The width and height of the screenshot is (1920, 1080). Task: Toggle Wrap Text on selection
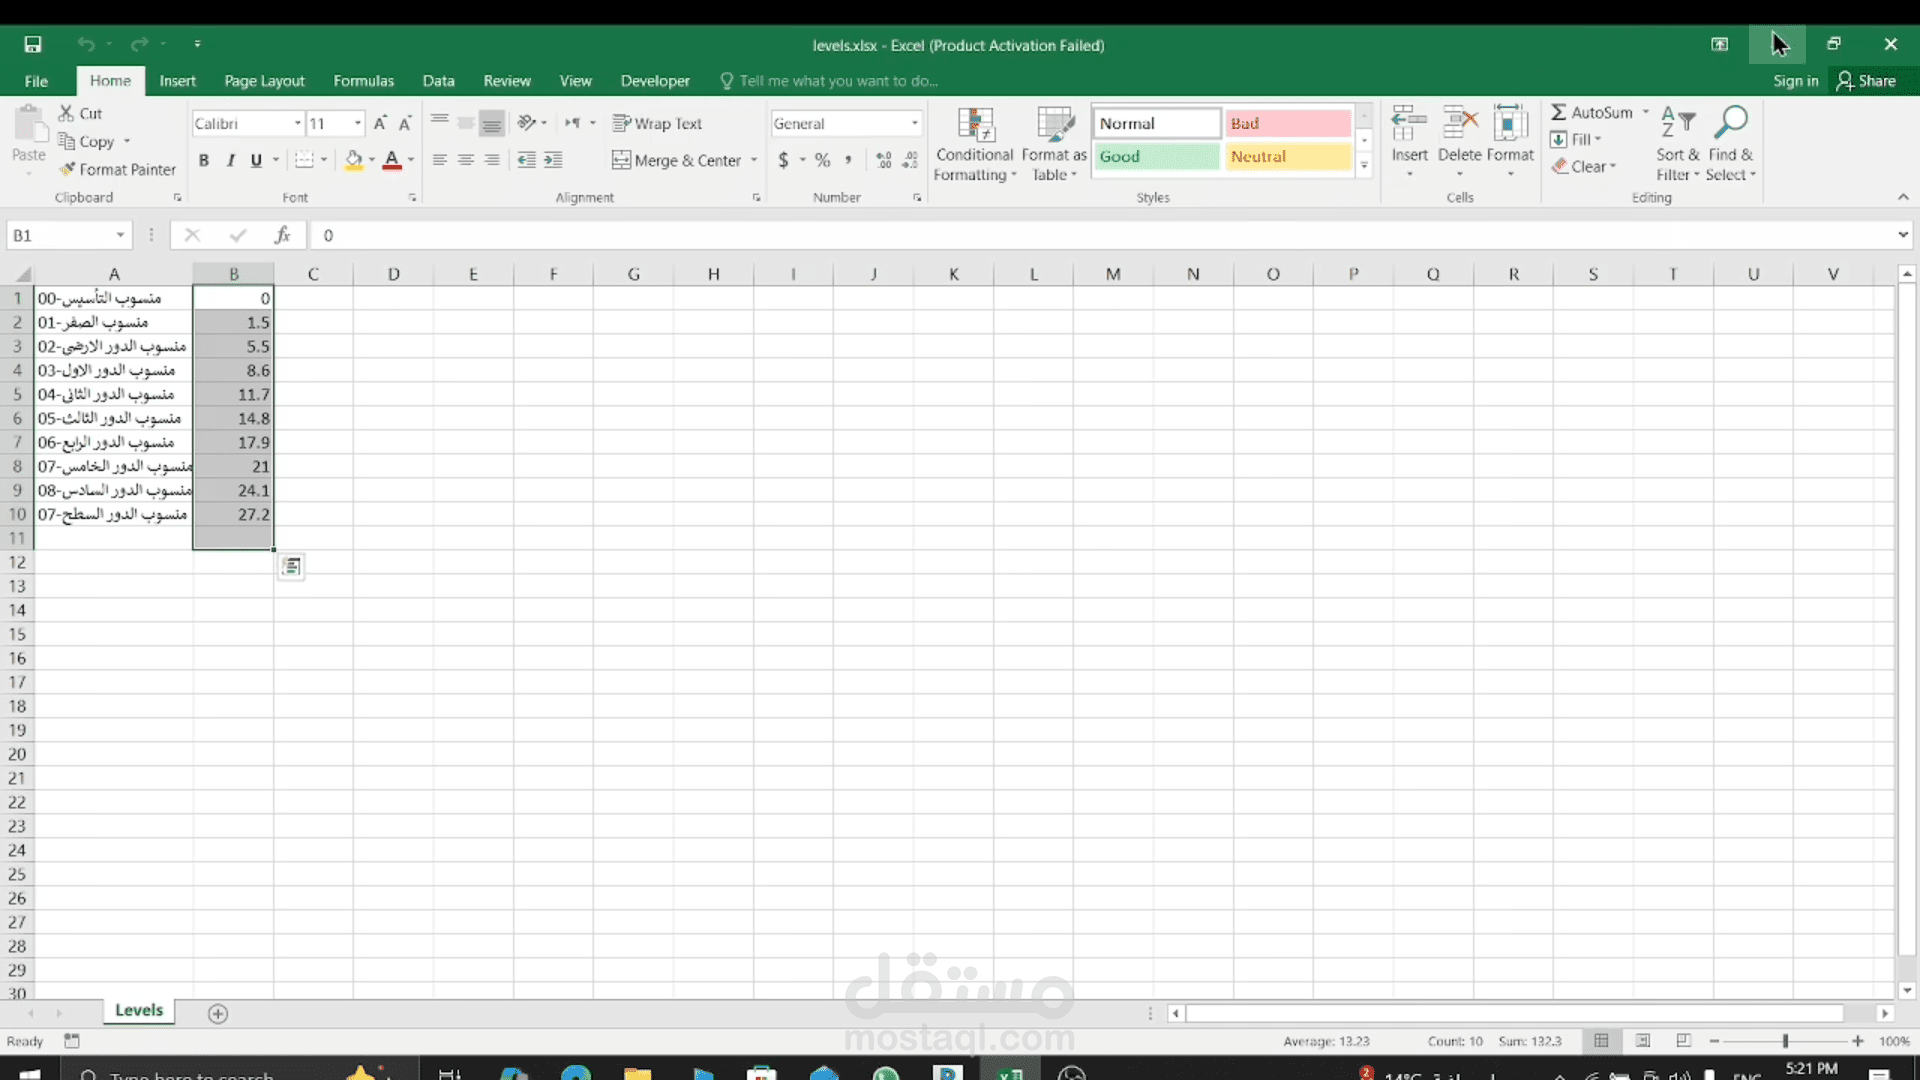tap(657, 123)
